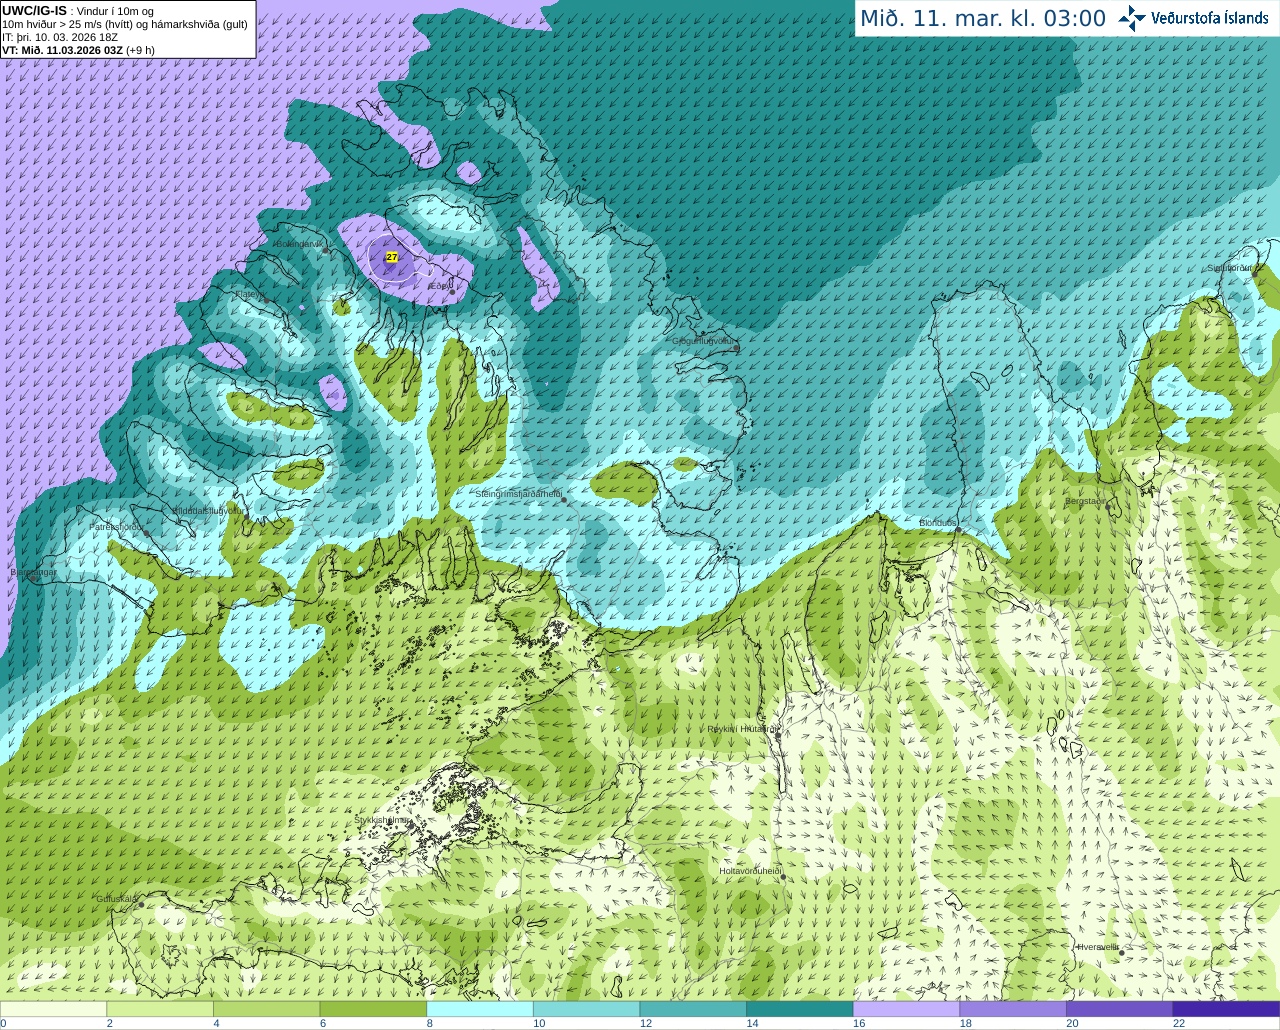Select the 10–12 m/s legend swatch
This screenshot has height=1030, width=1280.
[586, 1009]
